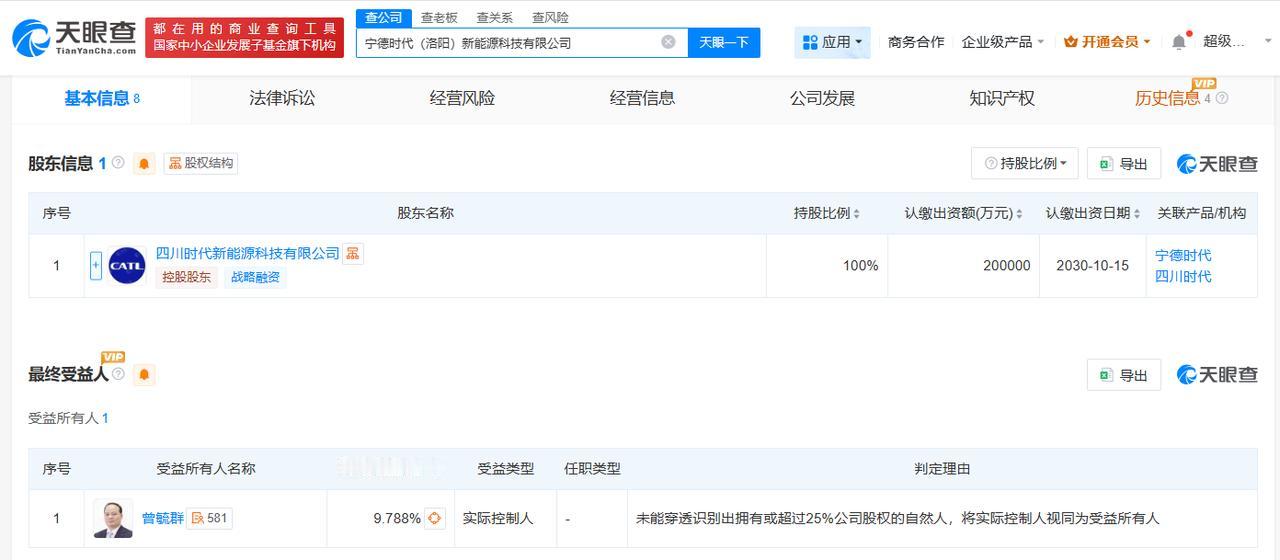
Task: Switch to the 法律诉讼 tab
Action: click(282, 98)
